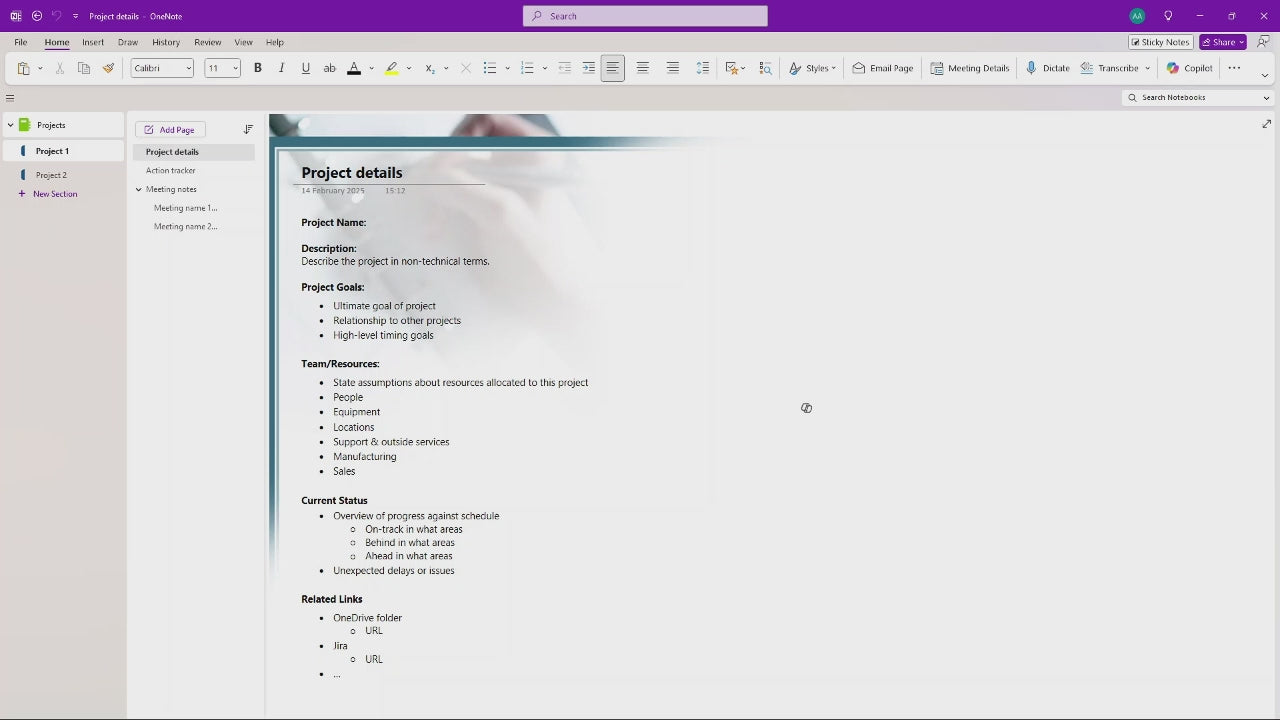
Task: Open the Insert ribbon tab
Action: pyautogui.click(x=93, y=42)
